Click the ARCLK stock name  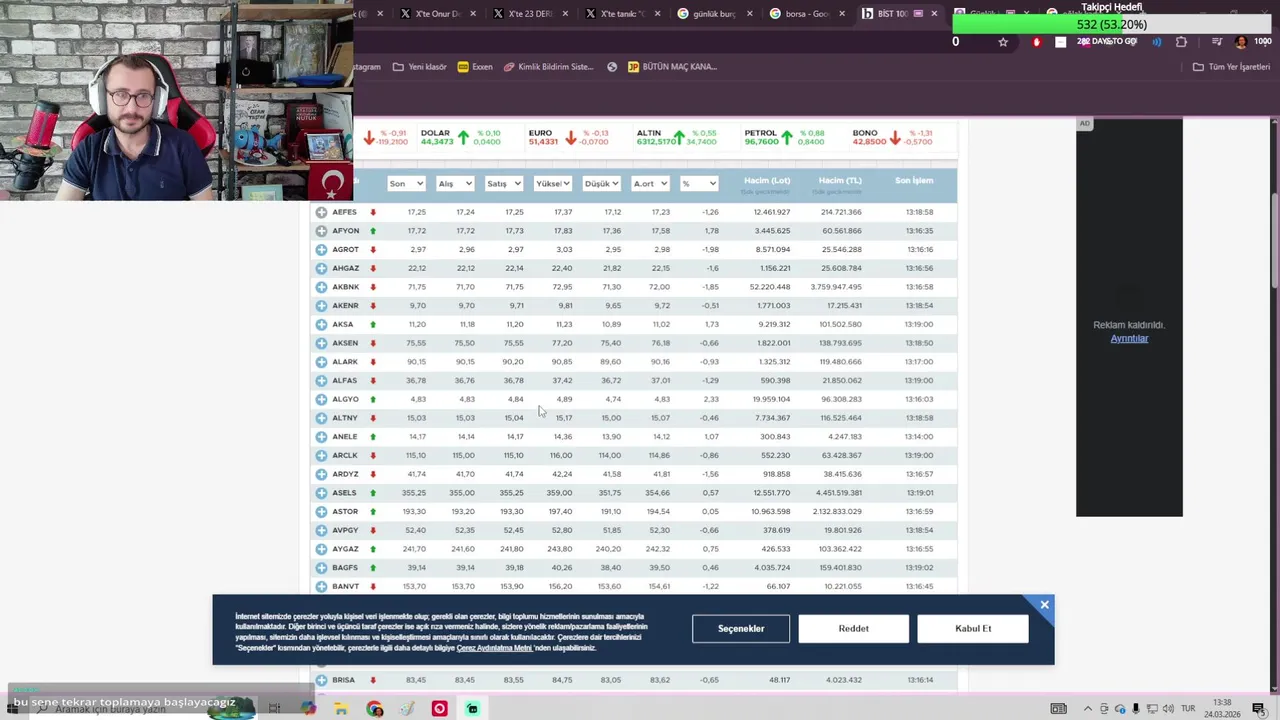click(x=344, y=455)
